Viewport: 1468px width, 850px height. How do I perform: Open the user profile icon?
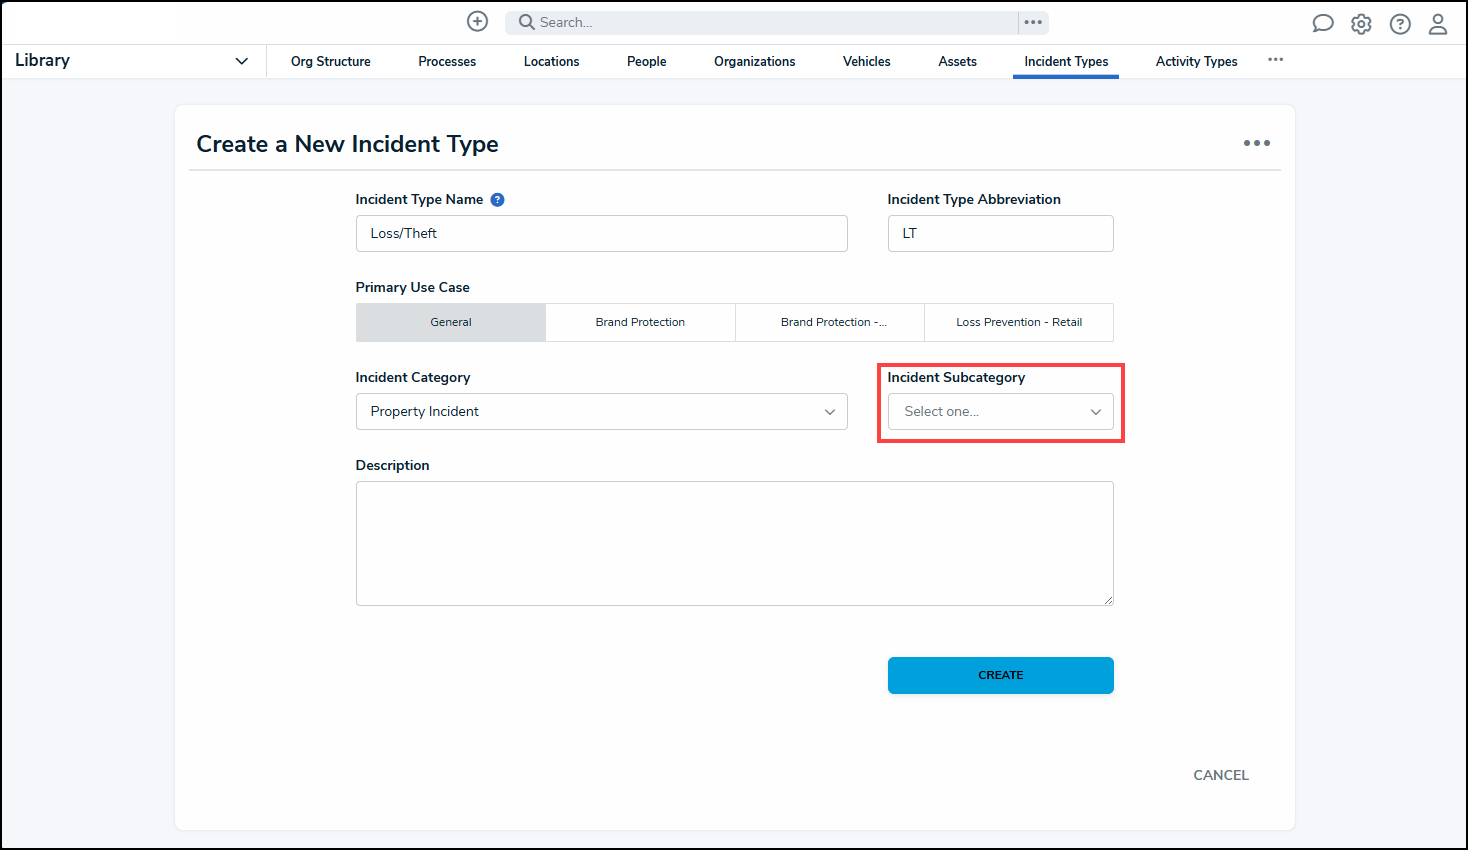pyautogui.click(x=1438, y=22)
